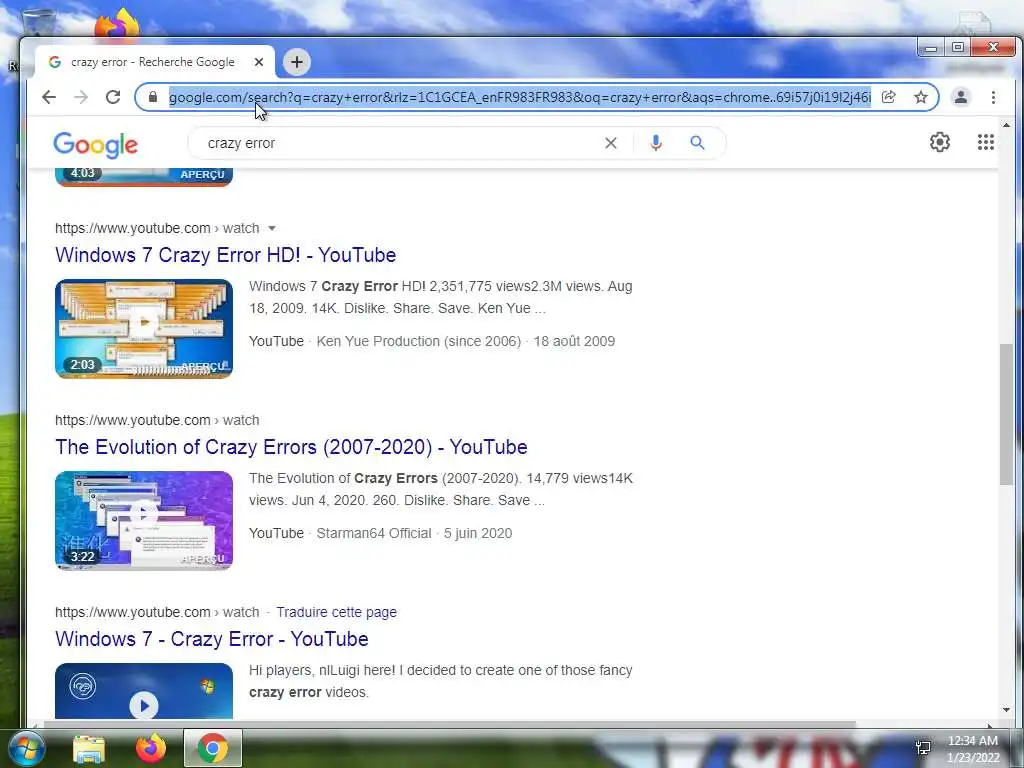
Task: Click the network icon in system tray
Action: (x=923, y=748)
